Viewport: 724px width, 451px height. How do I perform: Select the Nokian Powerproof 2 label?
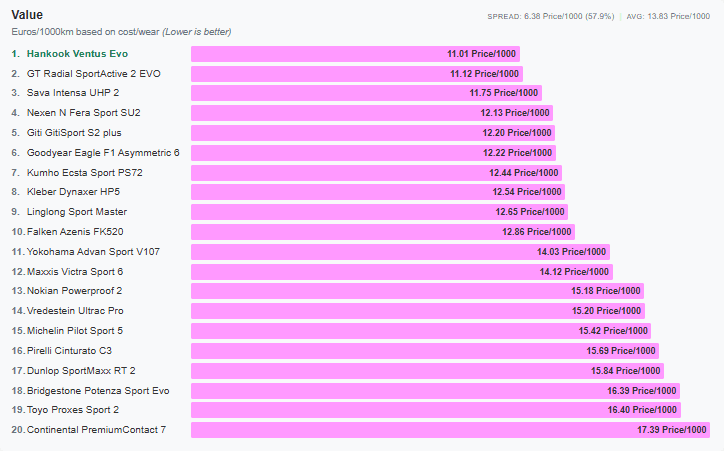point(74,291)
